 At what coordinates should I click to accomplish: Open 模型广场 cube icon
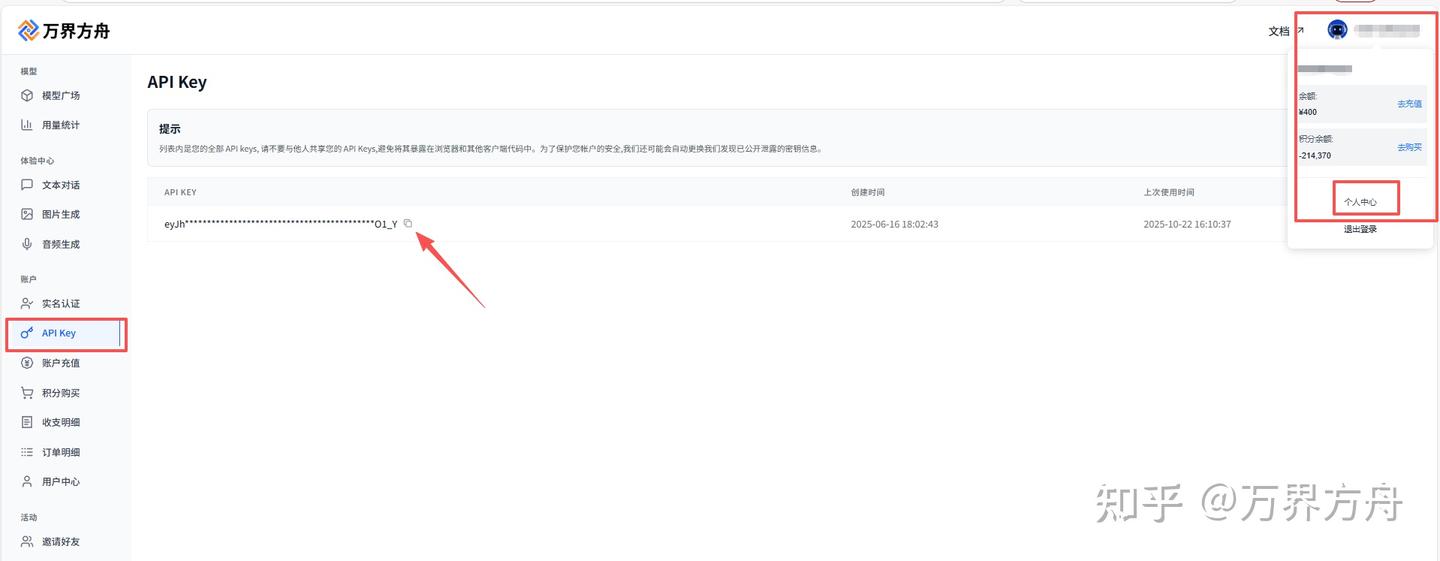click(x=27, y=96)
